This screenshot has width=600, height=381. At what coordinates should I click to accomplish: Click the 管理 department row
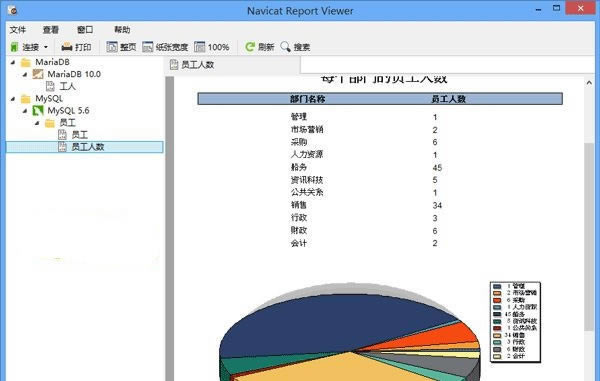[x=299, y=117]
